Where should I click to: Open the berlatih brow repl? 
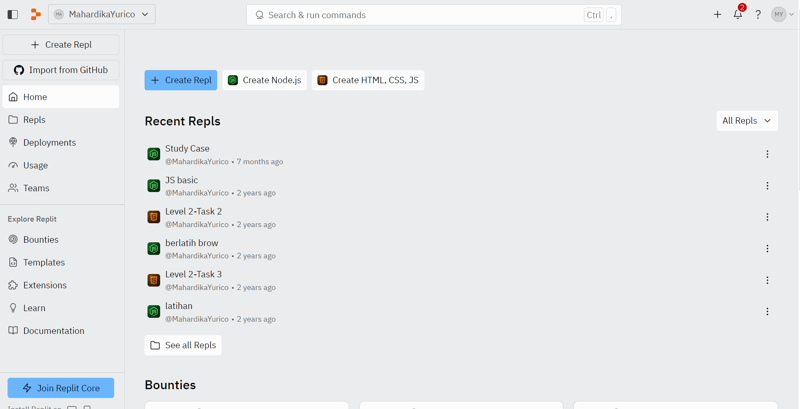point(191,243)
